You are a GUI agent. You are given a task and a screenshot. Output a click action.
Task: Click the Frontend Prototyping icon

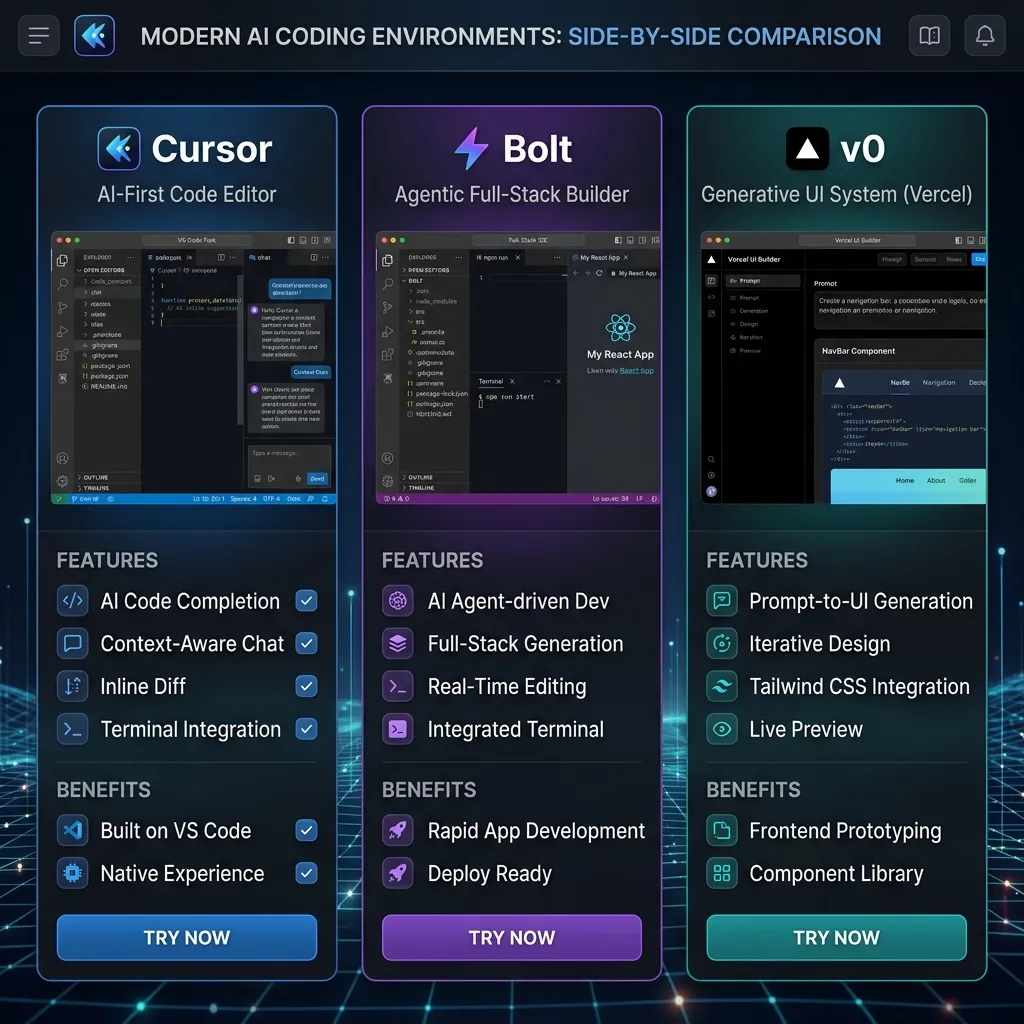pos(722,831)
